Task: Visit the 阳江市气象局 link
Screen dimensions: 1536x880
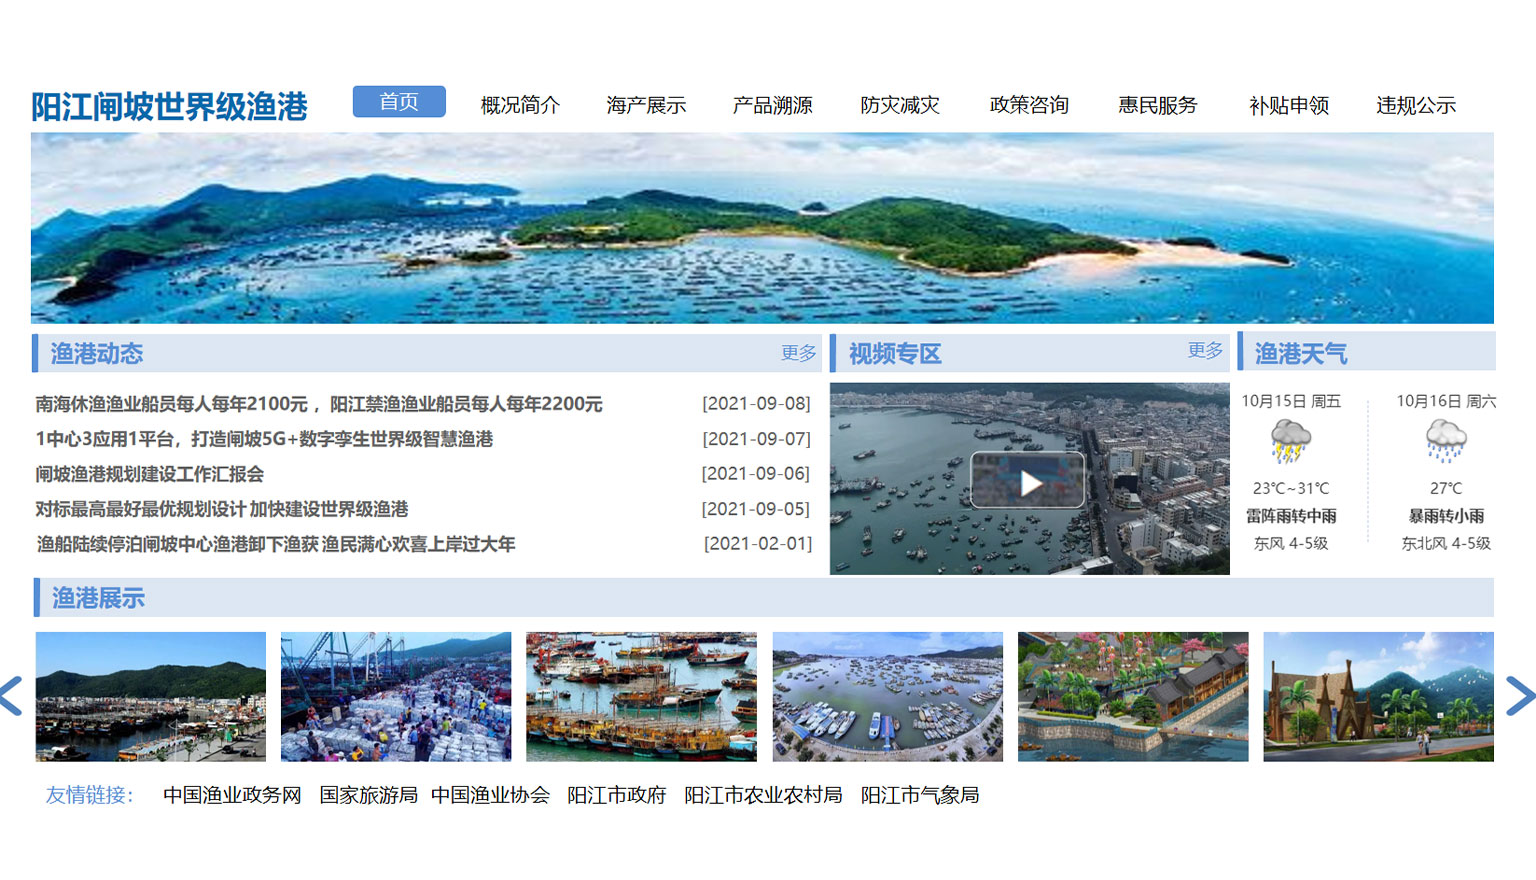Action: (x=919, y=795)
